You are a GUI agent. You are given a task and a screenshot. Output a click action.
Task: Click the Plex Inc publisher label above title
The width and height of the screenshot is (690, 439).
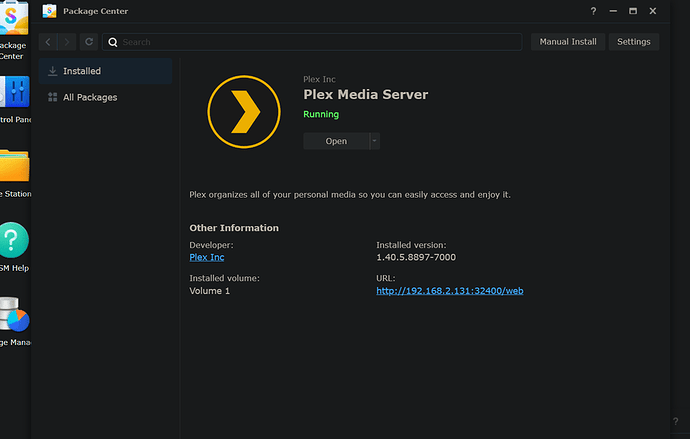319,79
